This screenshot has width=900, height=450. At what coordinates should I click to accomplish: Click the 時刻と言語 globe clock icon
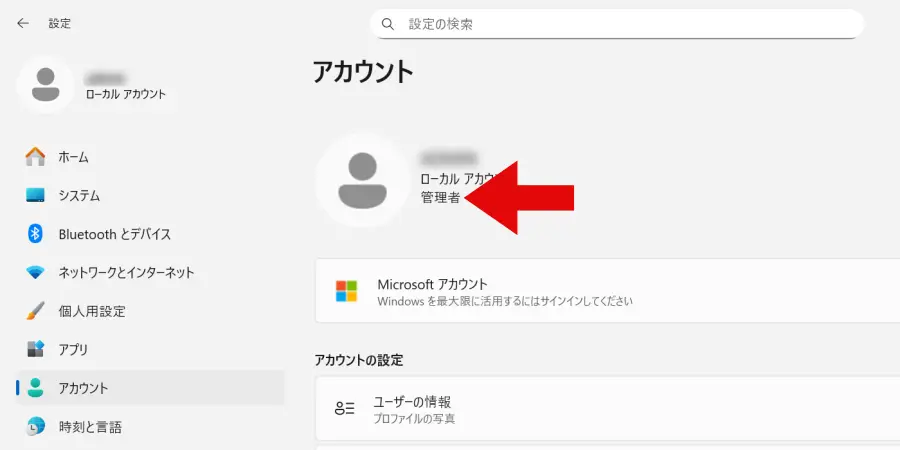click(35, 426)
